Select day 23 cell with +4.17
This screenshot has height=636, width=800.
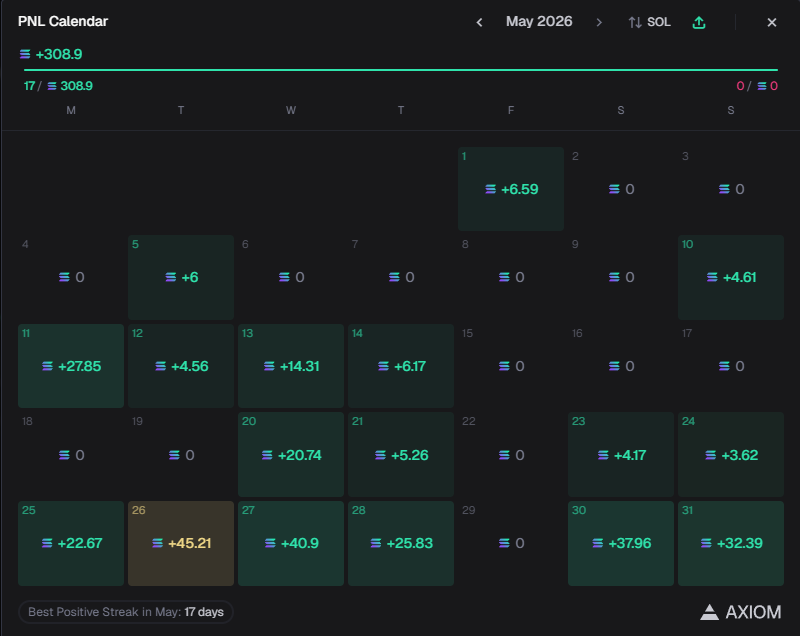(621, 454)
